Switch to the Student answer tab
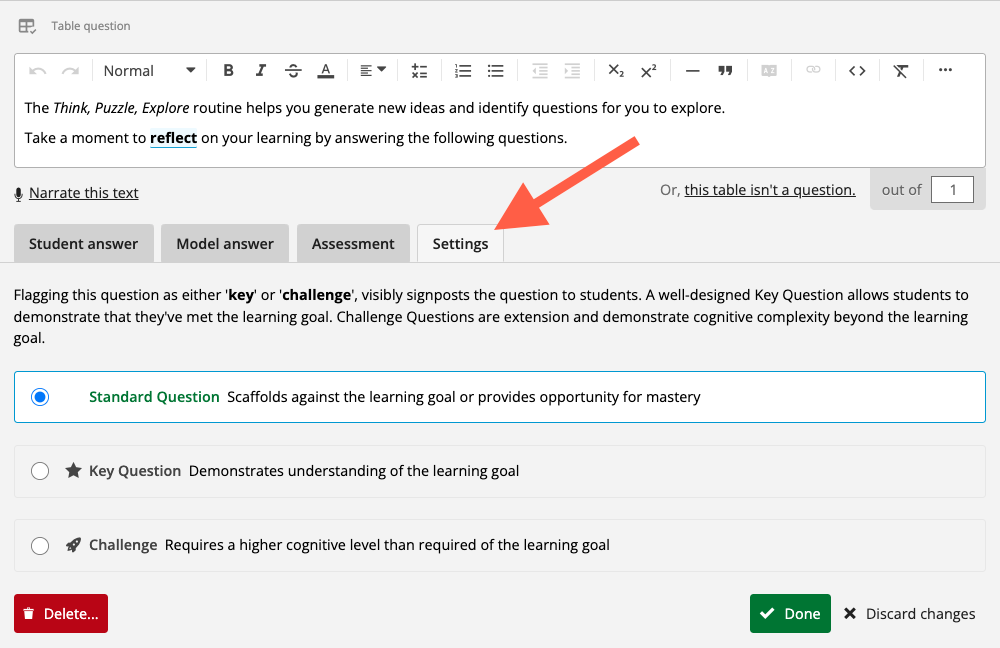 [x=84, y=244]
